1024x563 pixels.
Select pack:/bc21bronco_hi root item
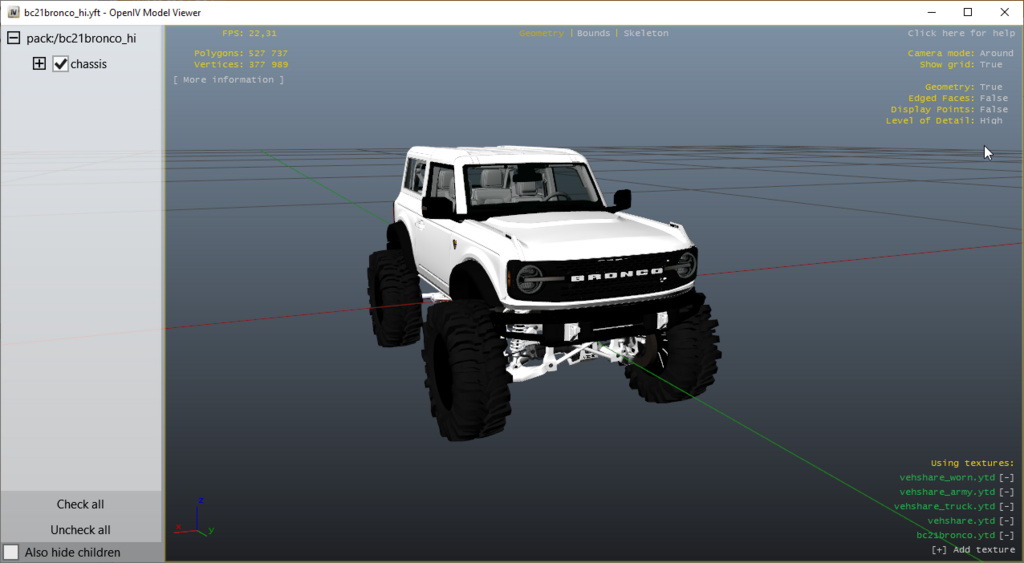81,39
